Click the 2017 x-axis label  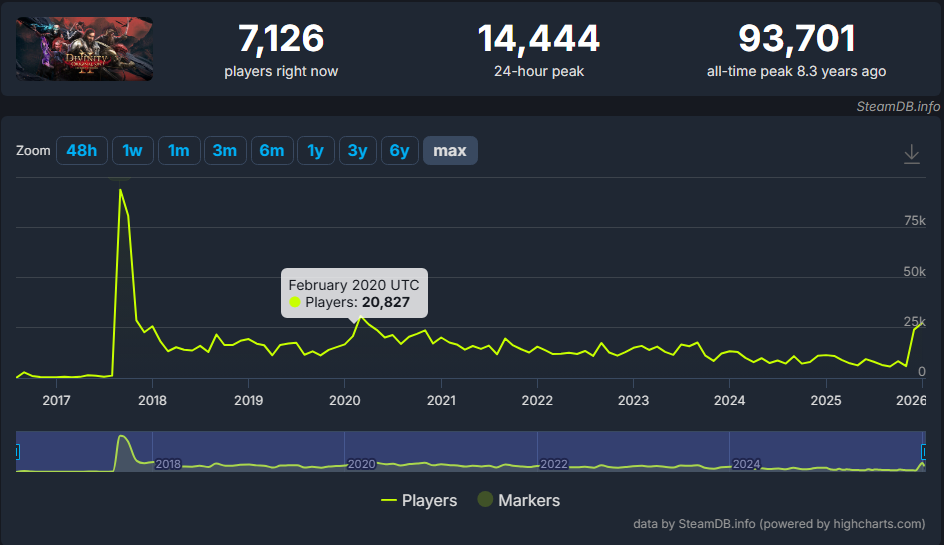coord(57,400)
